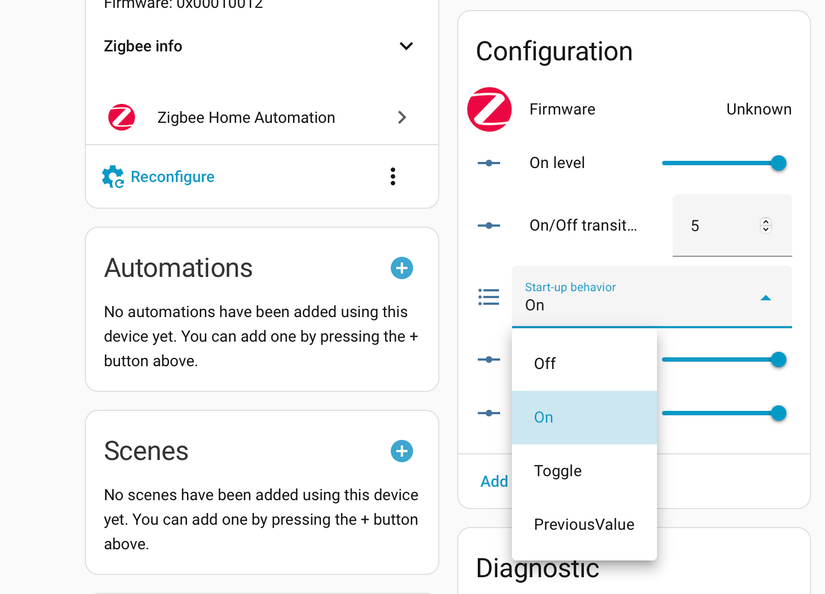The width and height of the screenshot is (825, 594).
Task: Collapse the Start-up behavior dropdown
Action: [765, 298]
